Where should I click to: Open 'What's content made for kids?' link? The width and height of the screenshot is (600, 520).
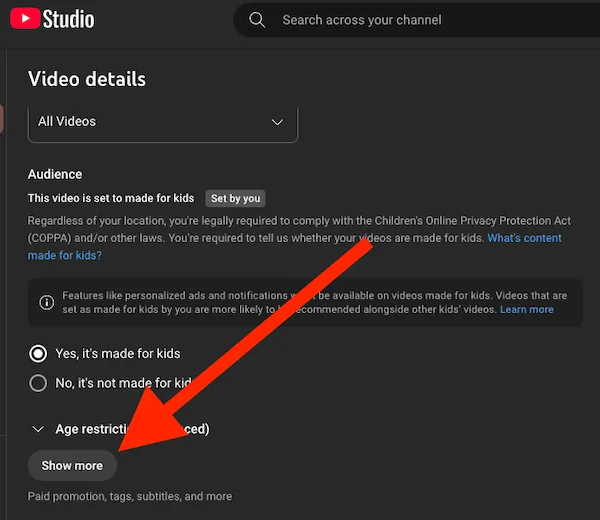[x=524, y=238]
